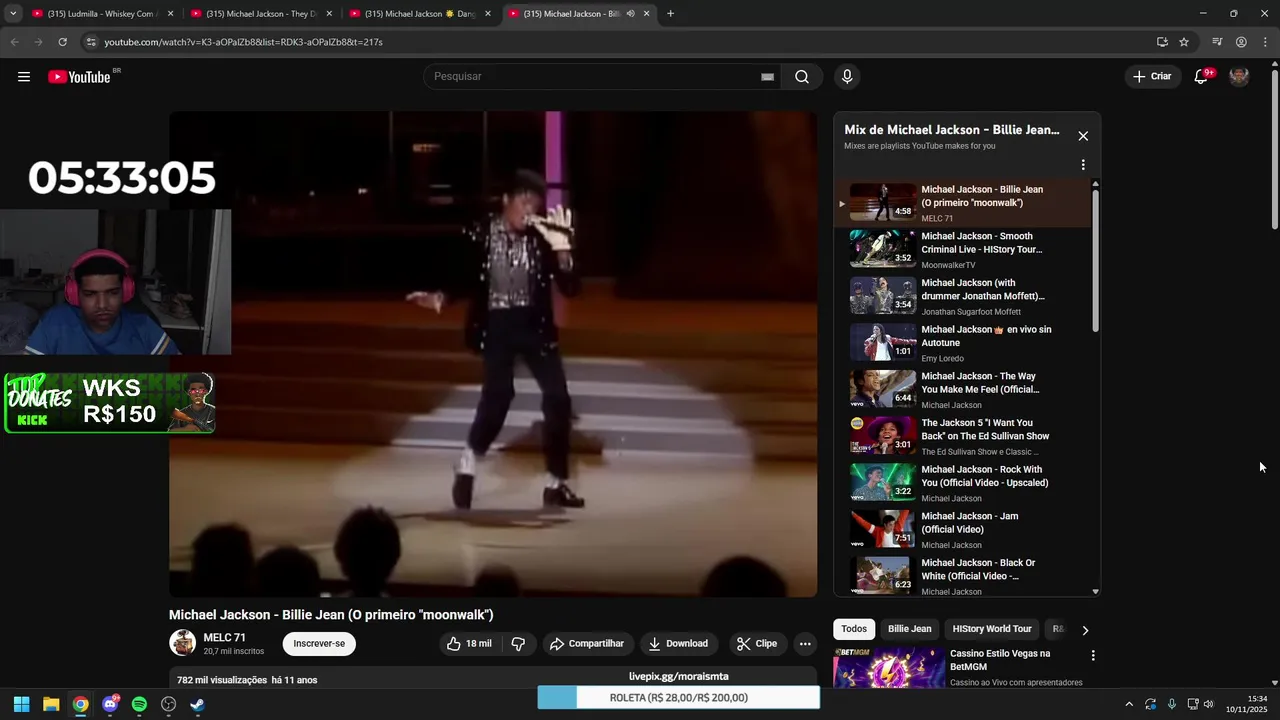Install app icon in address bar

(x=1162, y=42)
